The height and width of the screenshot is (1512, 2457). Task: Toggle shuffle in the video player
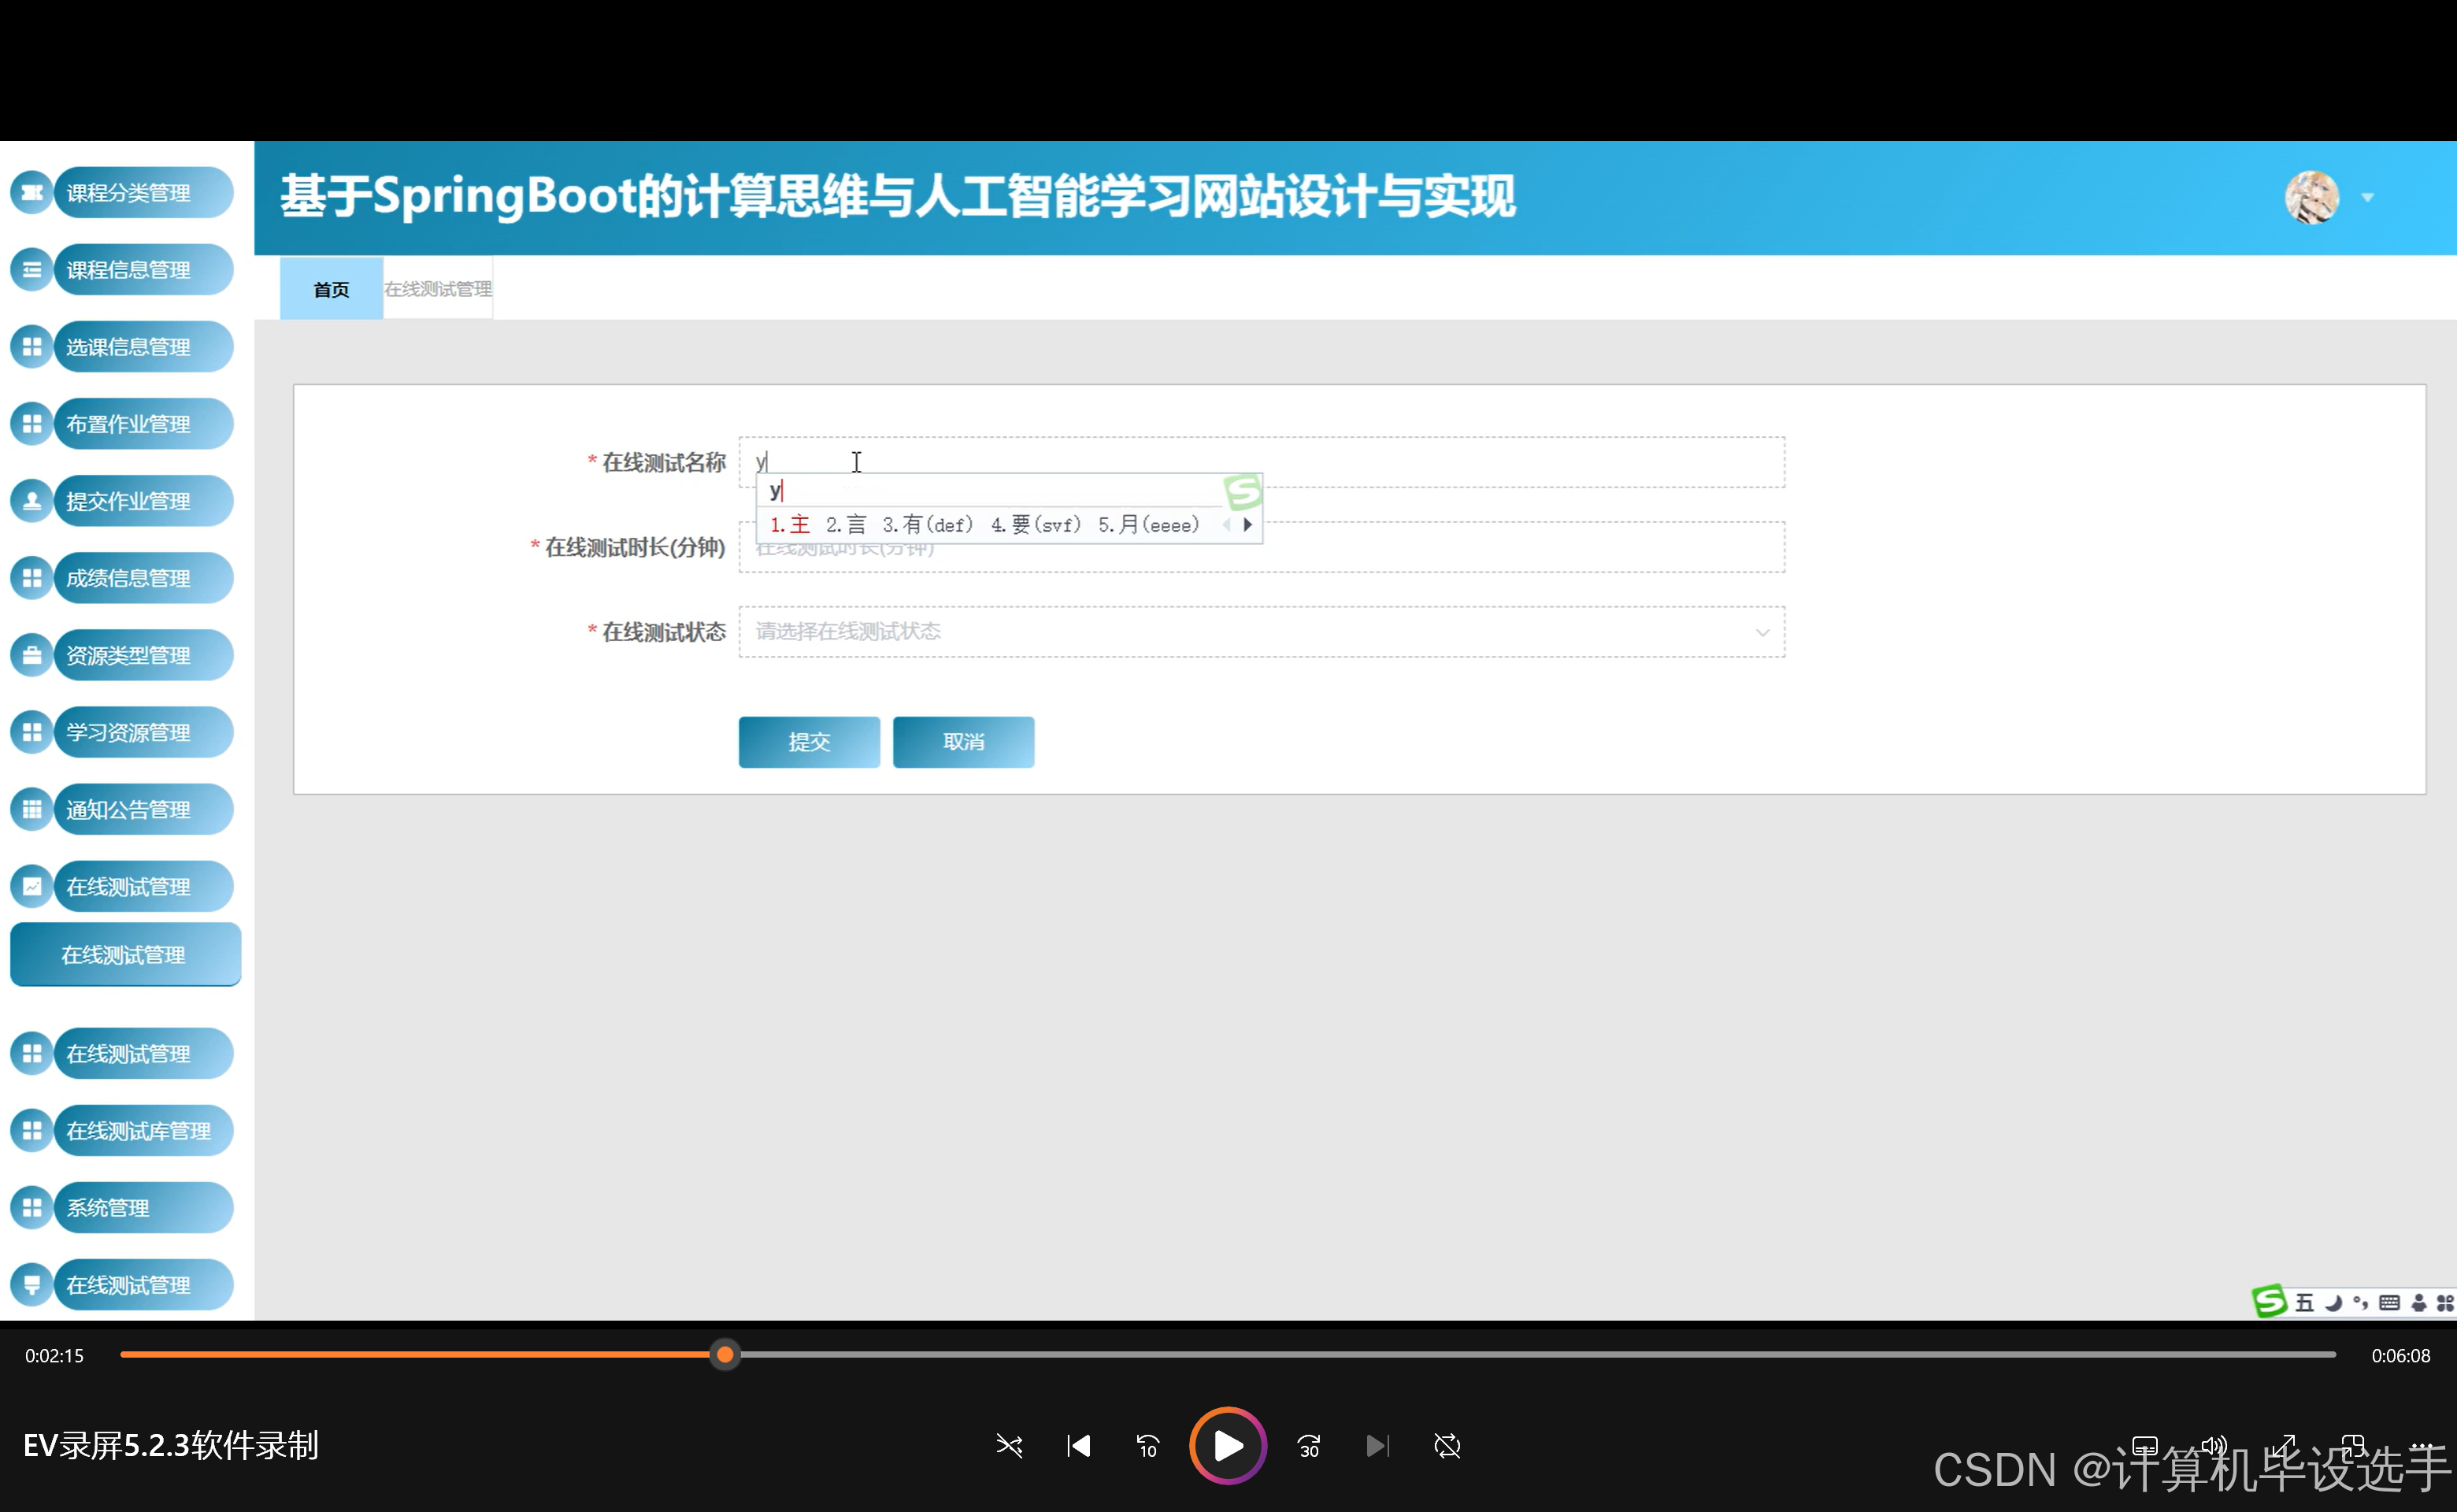click(x=1009, y=1445)
